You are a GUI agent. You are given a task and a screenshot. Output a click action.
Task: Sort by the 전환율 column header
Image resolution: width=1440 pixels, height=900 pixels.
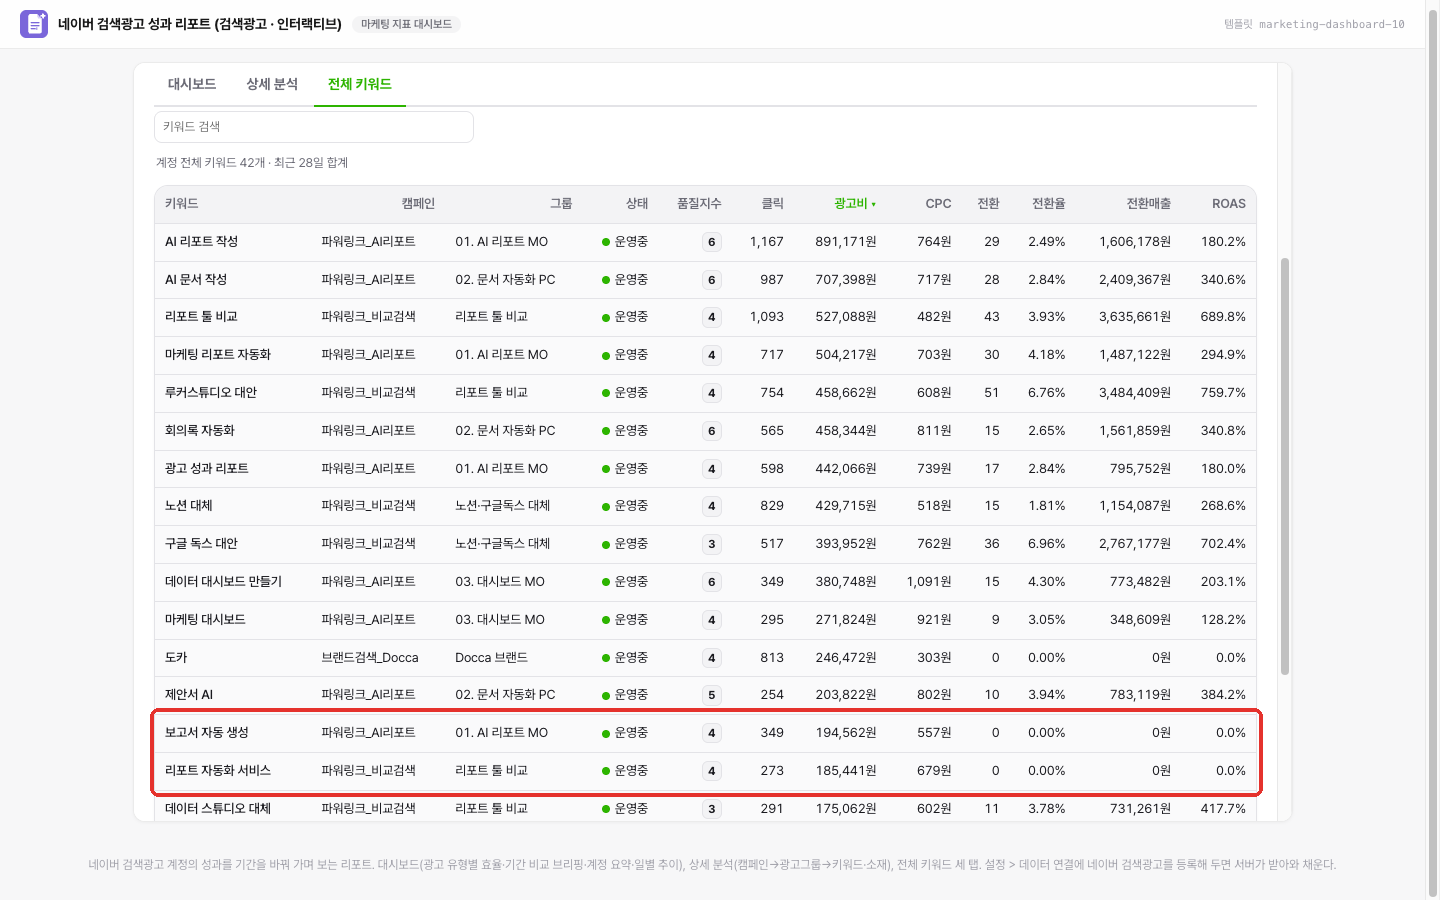pyautogui.click(x=1049, y=204)
